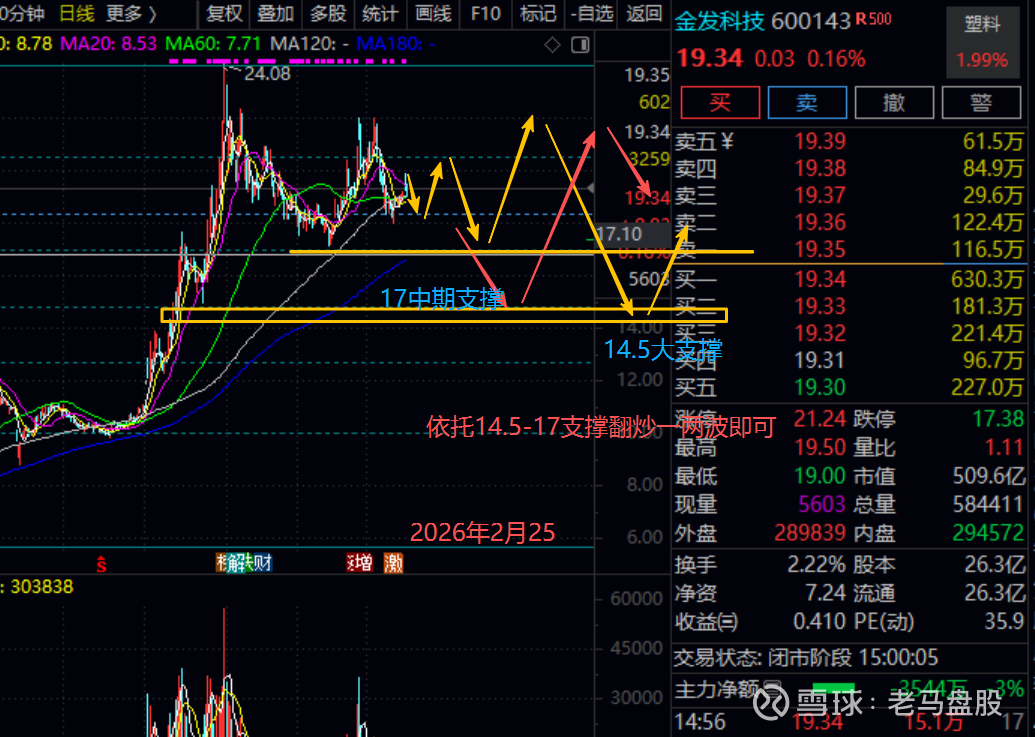The width and height of the screenshot is (1035, 737).
Task: Expand the 更多 periods menu
Action: (132, 13)
